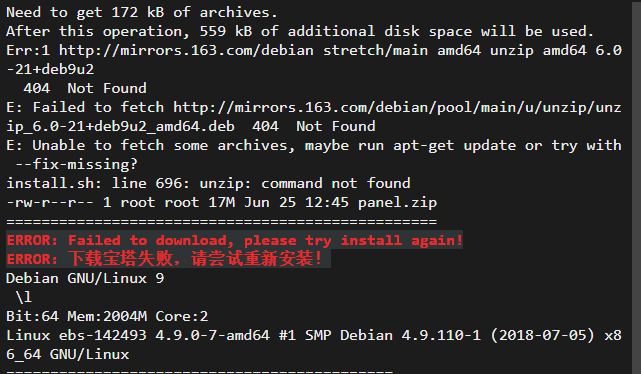This screenshot has height=374, width=641.
Task: Click the 'After this operation' disk space line
Action: [300, 31]
